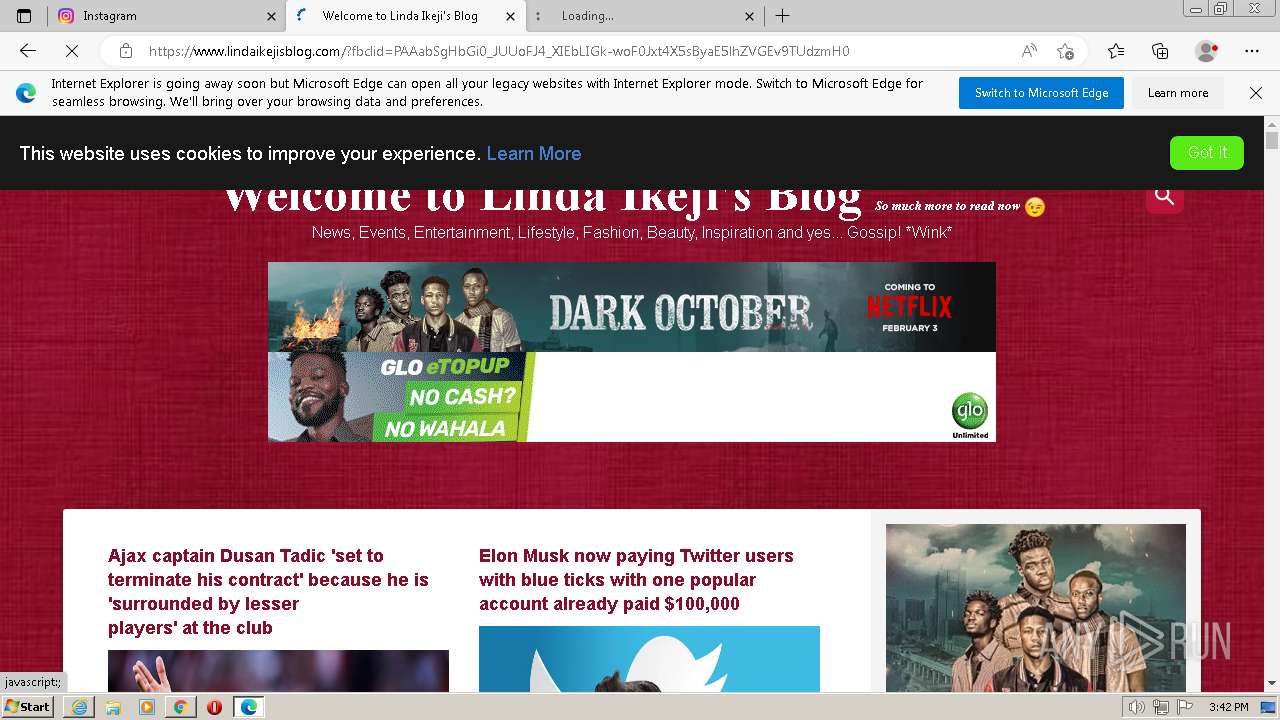Screen dimensions: 1280x720
Task: View site information lock icon
Action: coord(126,51)
